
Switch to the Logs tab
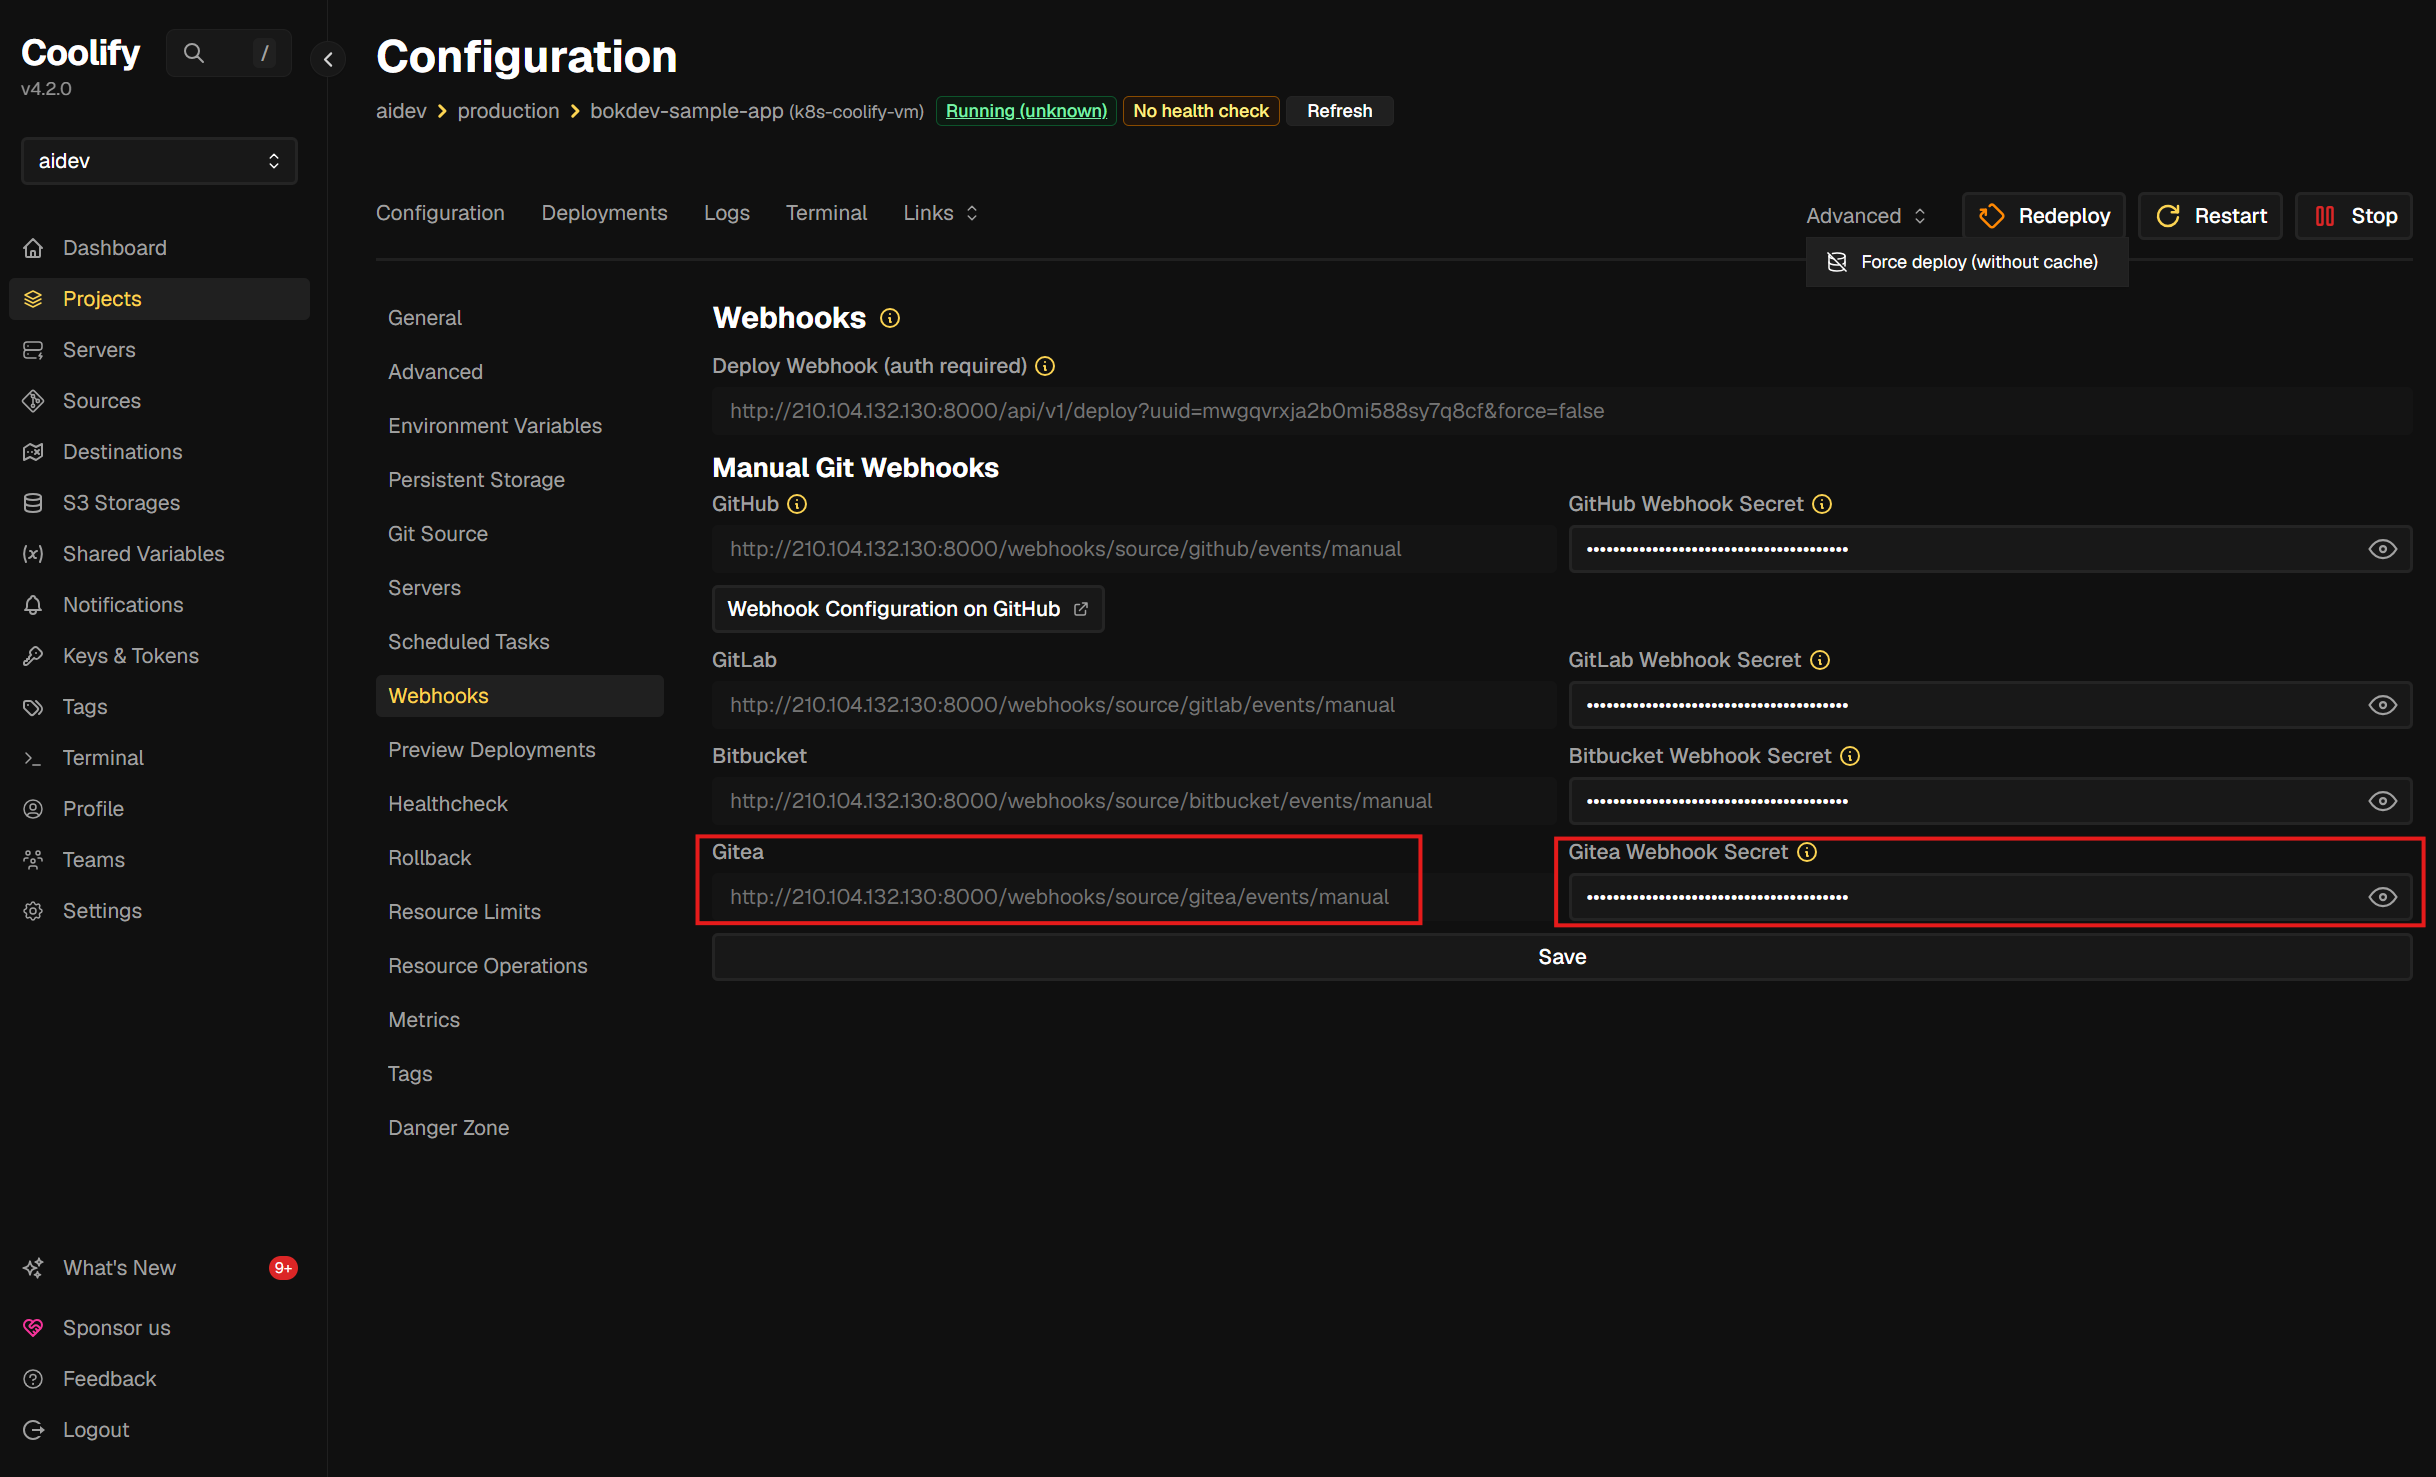(726, 213)
